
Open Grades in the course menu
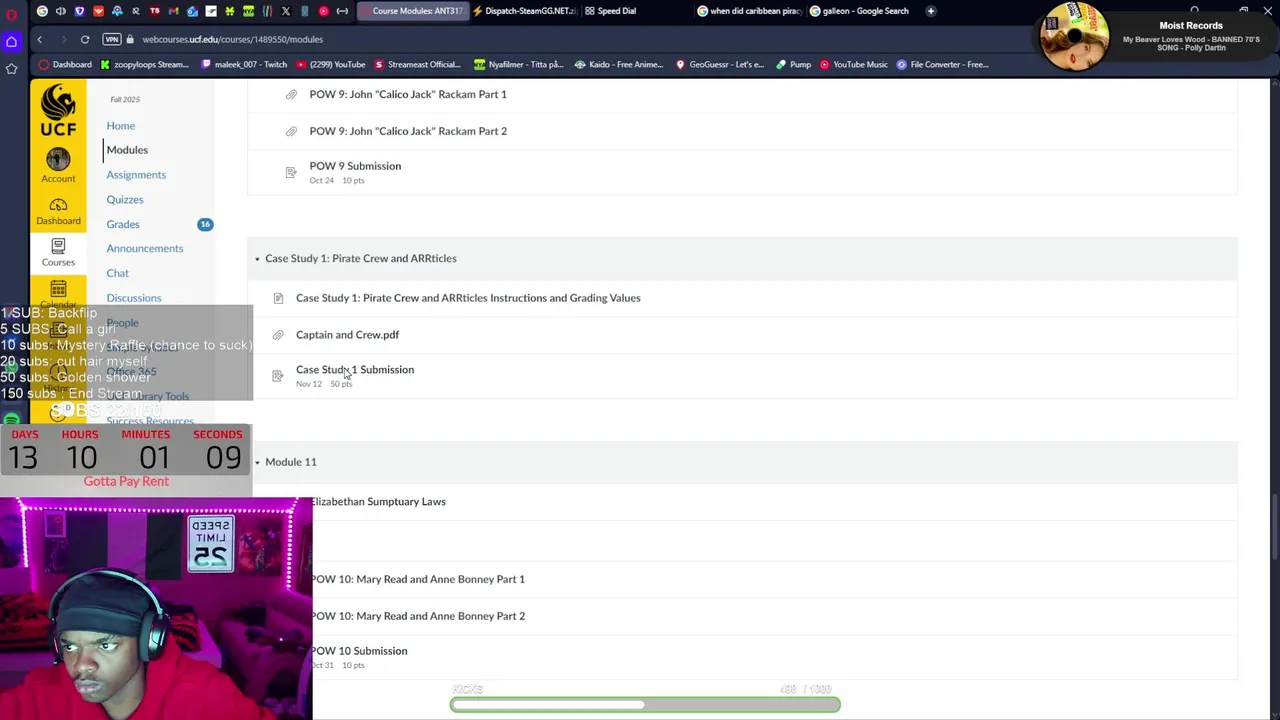123,224
